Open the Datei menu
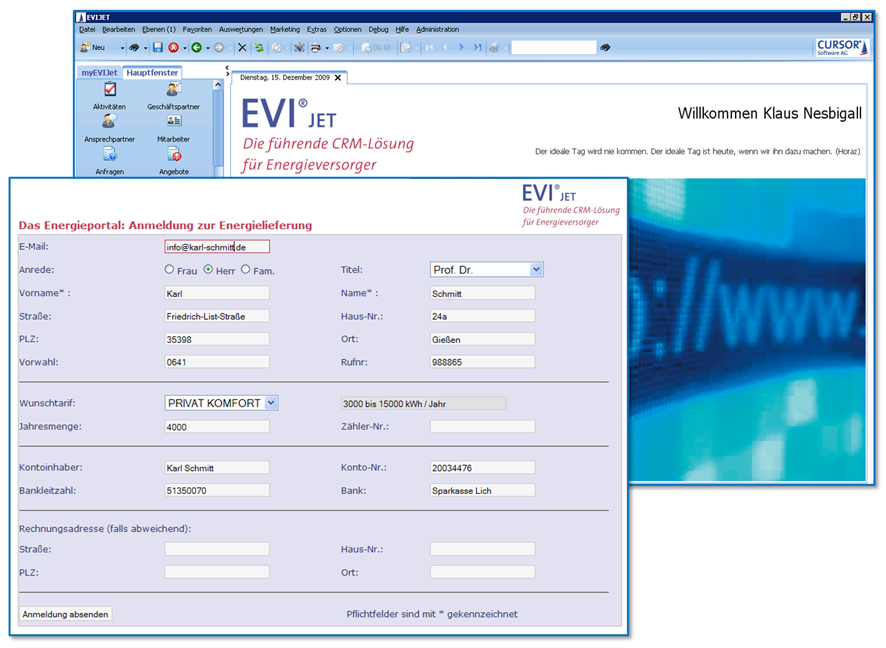Screen dimensions: 886x648 coord(87,29)
